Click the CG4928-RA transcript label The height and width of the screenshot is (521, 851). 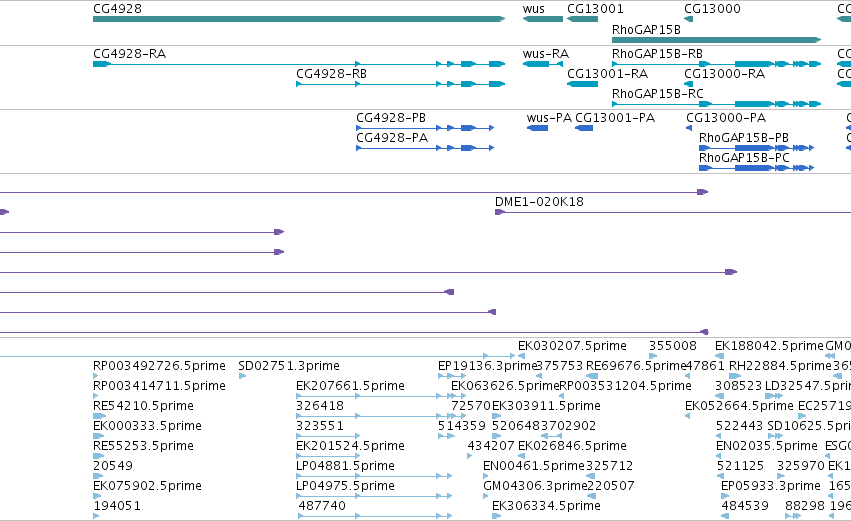pos(129,54)
